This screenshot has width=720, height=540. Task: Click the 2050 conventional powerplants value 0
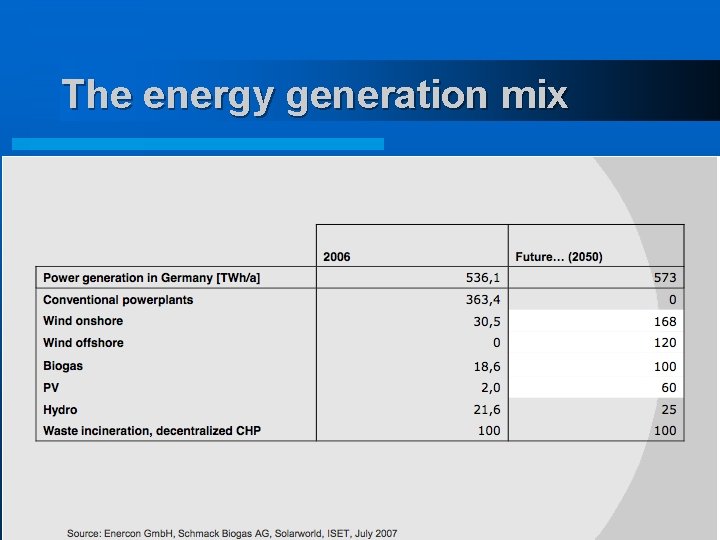coord(673,300)
